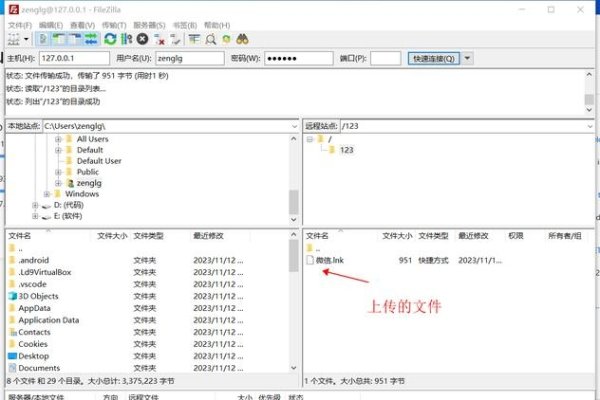Select the .vscode folder row

(147, 284)
